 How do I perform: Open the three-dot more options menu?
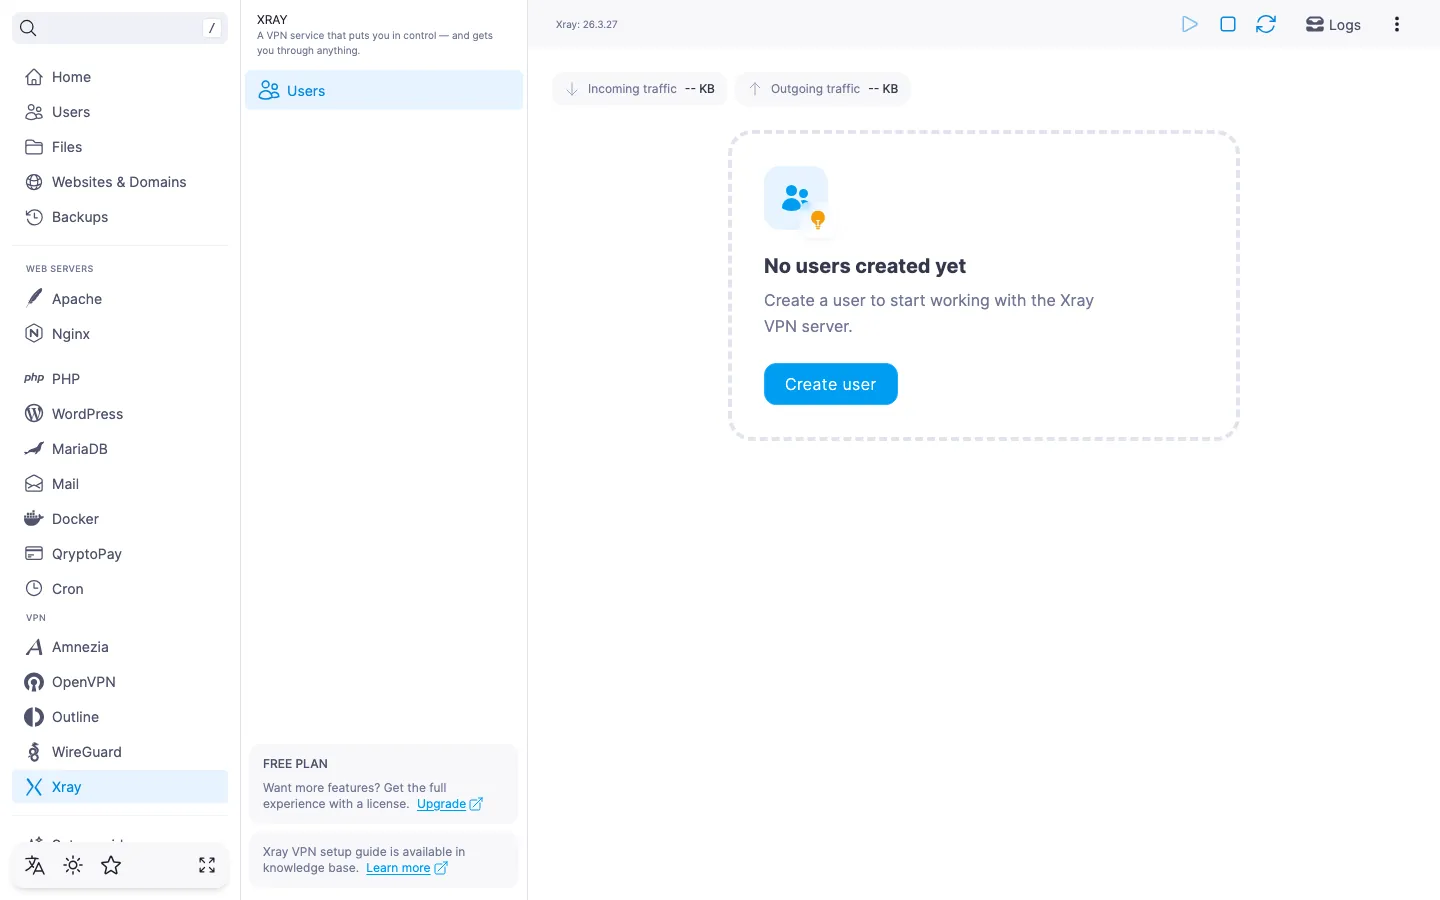pos(1397,24)
